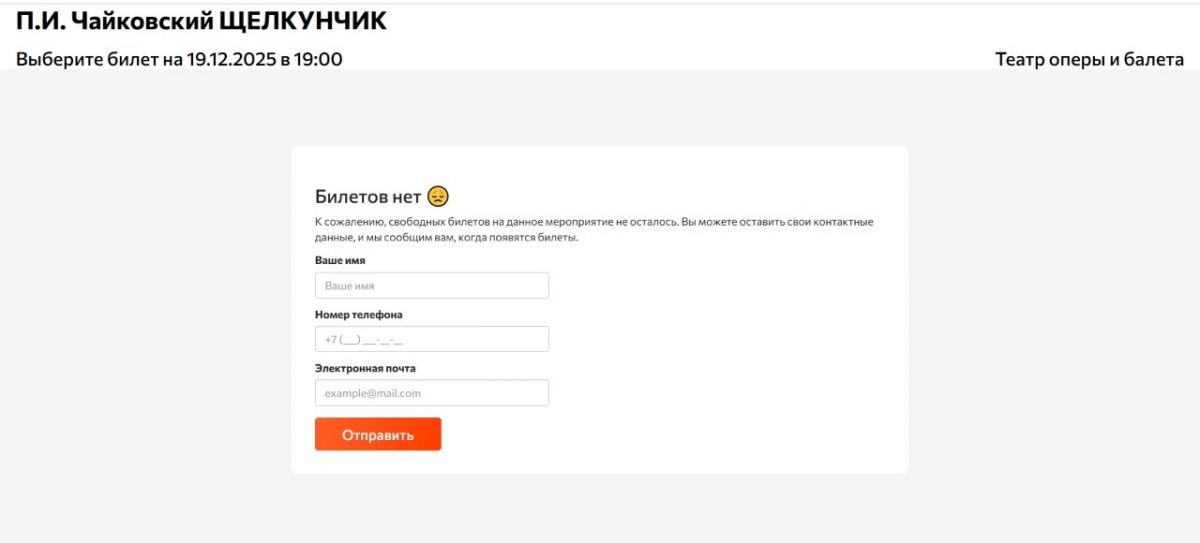1200x543 pixels.
Task: Click the date 19.12.2025 in the subtitle
Action: pos(231,59)
